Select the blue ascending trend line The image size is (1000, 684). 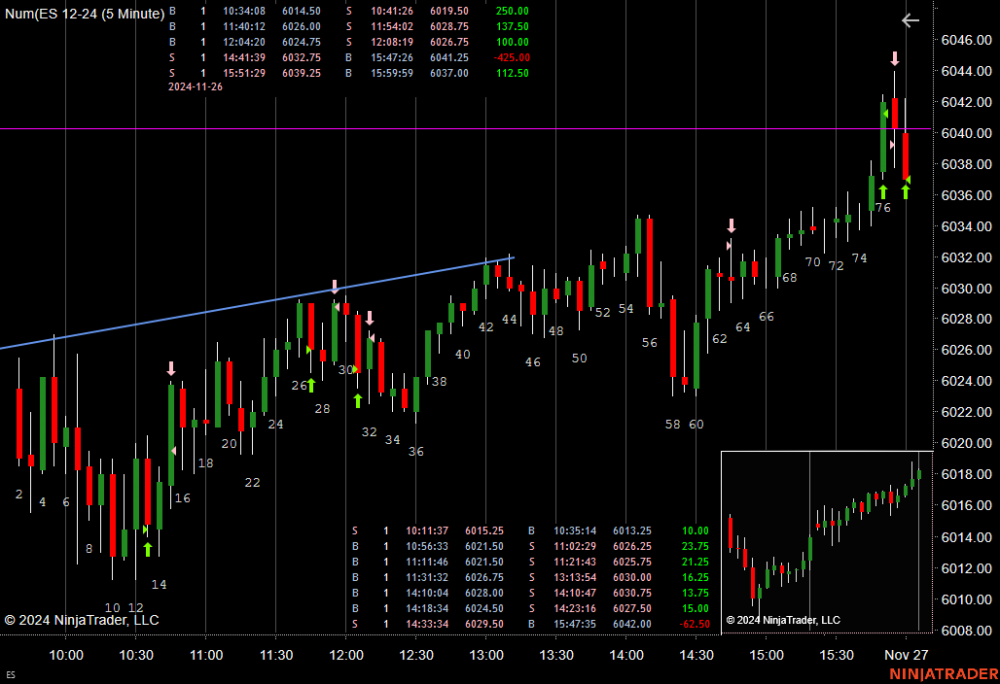[x=200, y=315]
